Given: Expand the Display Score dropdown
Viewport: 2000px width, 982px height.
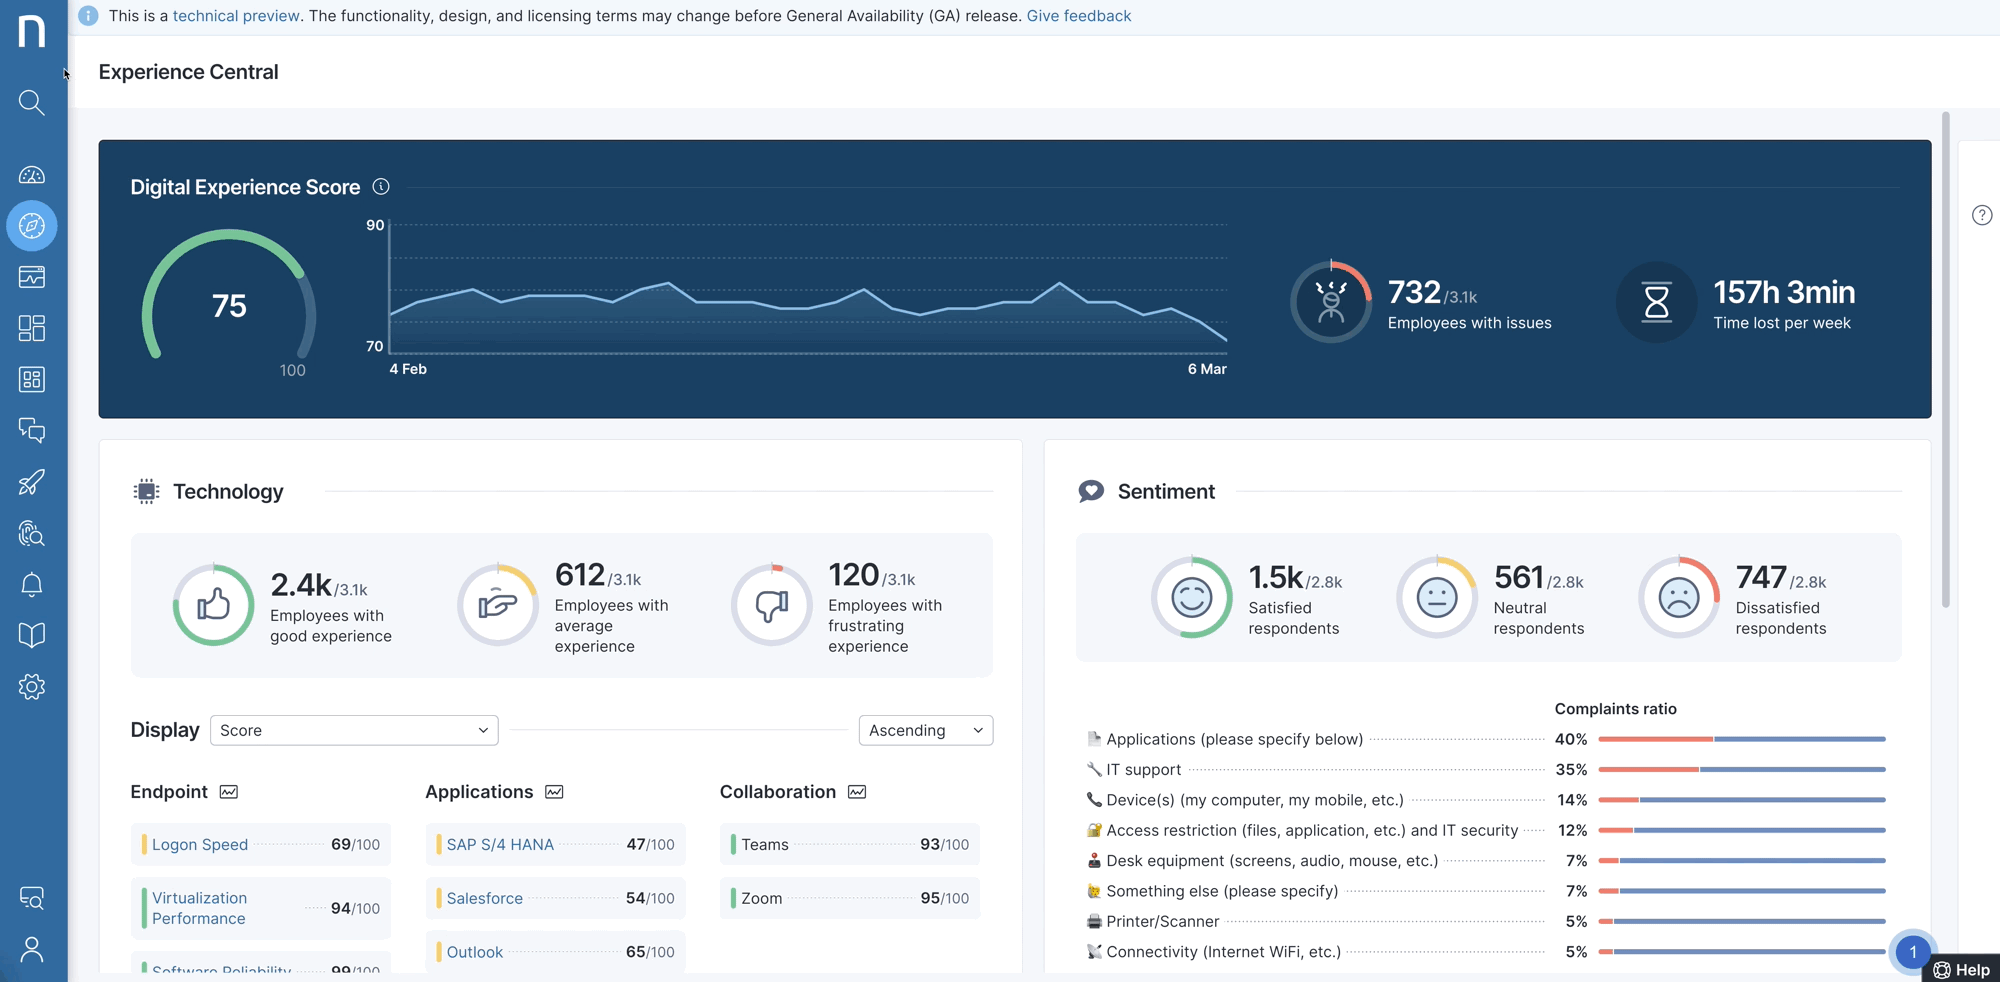Looking at the screenshot, I should (x=354, y=730).
